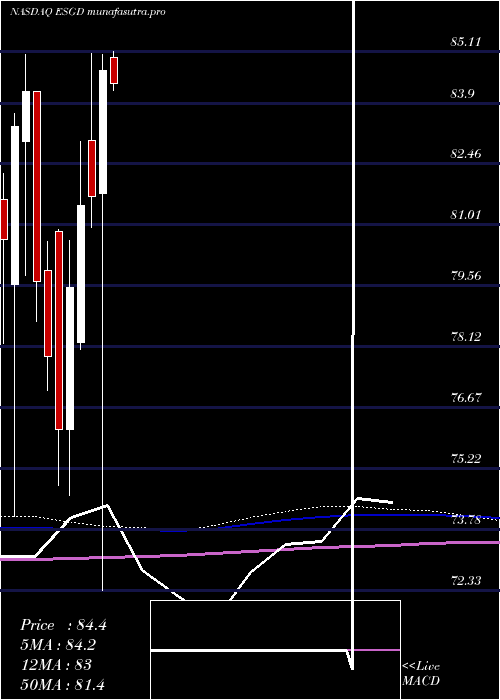Select the 72.33 price axis label
The width and height of the screenshot is (500, 700).
[466, 580]
